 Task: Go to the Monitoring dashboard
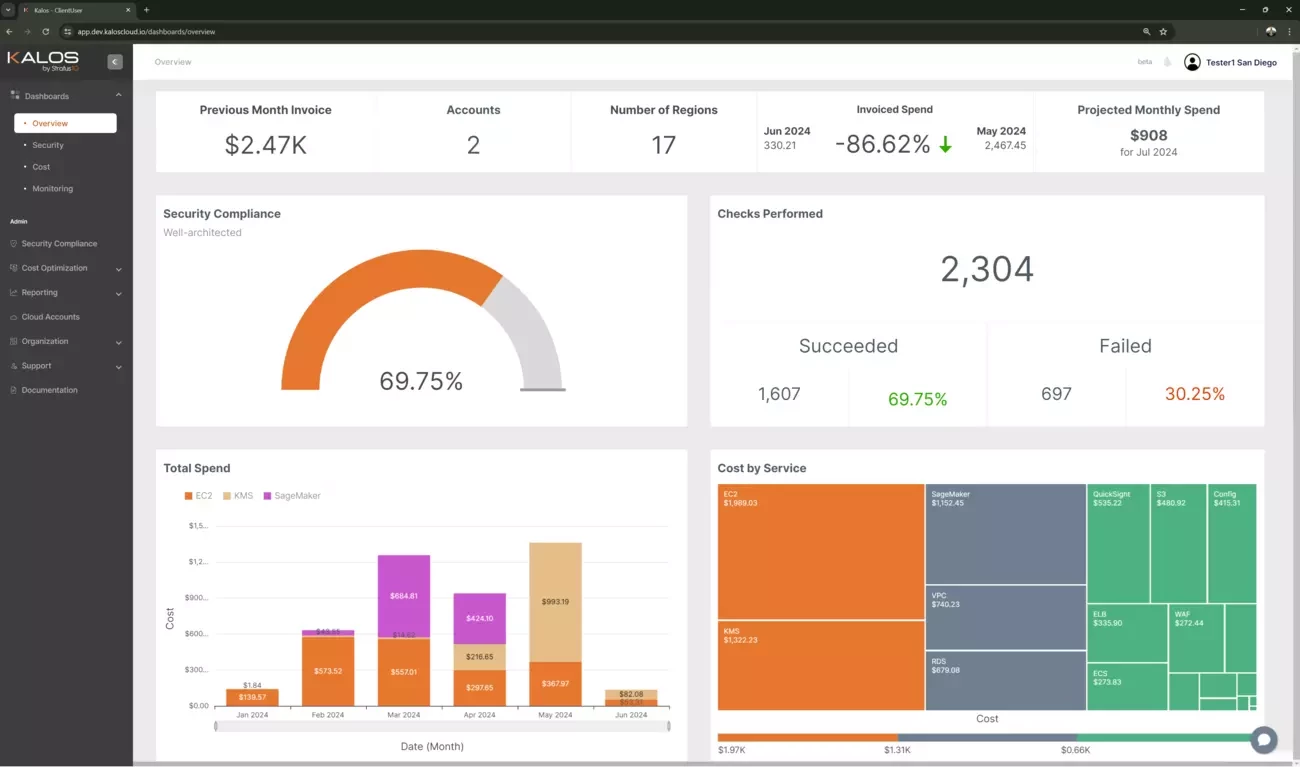(52, 188)
